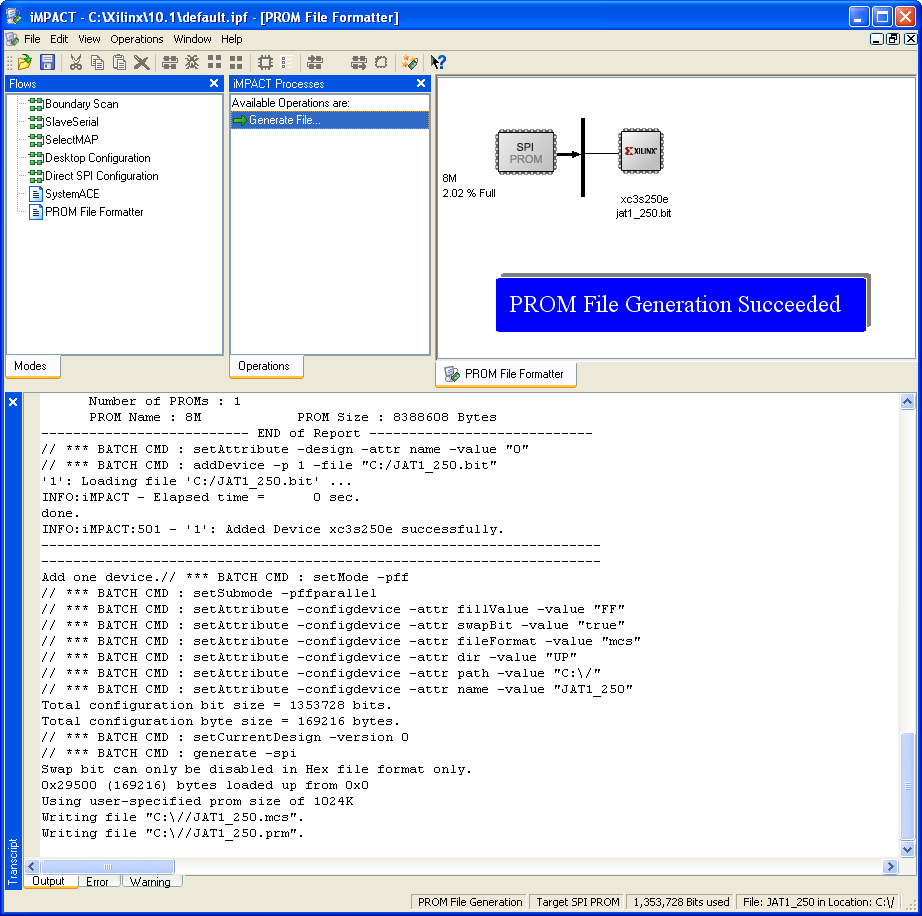Click the 'File: JAT1_250 in Location' status entry
Screen dimensions: 922x916
(818, 902)
